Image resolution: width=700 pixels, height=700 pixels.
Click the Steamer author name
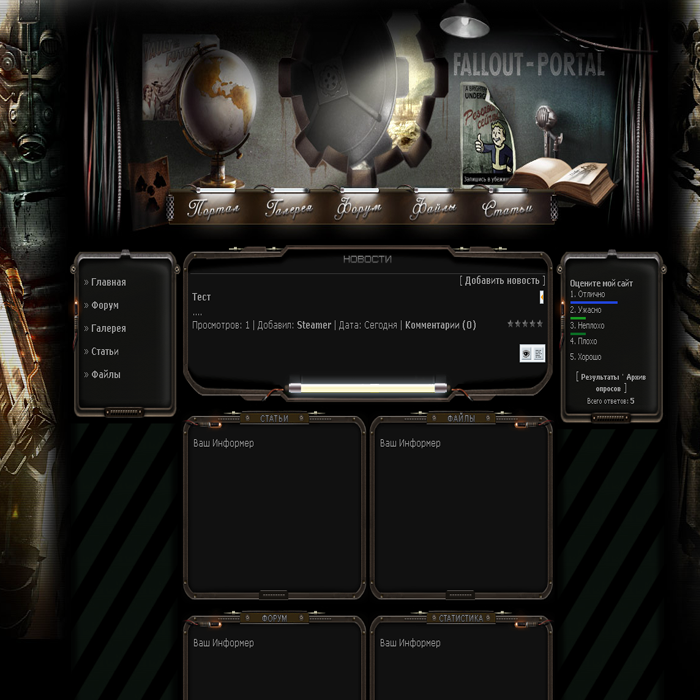pyautogui.click(x=313, y=325)
